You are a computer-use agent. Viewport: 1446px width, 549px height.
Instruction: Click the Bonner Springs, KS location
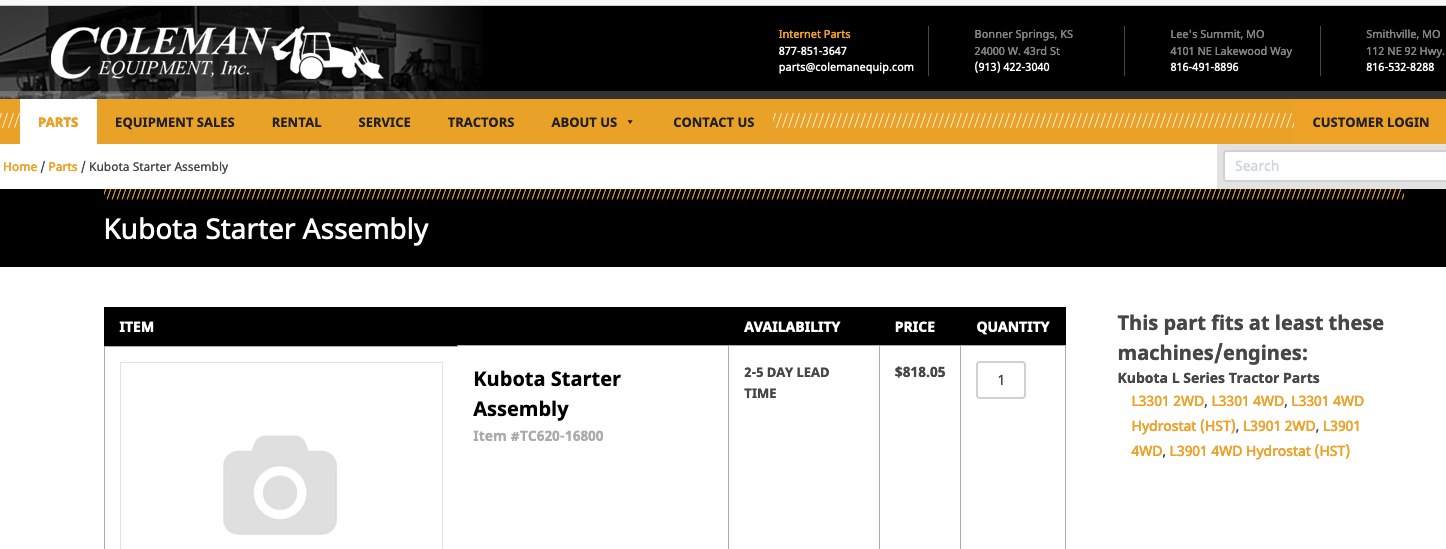click(1024, 34)
